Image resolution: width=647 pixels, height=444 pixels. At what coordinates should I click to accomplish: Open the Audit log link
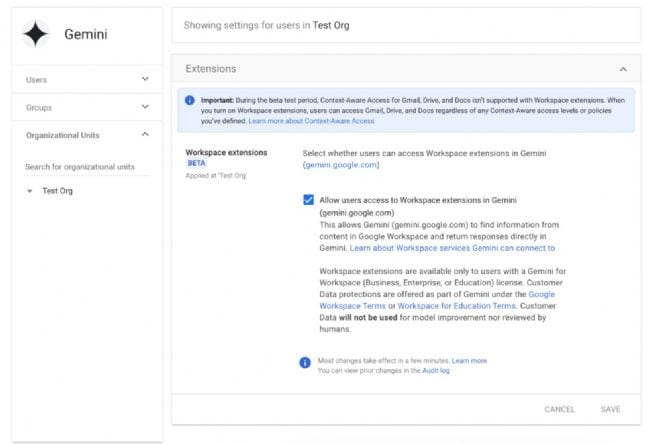436,371
